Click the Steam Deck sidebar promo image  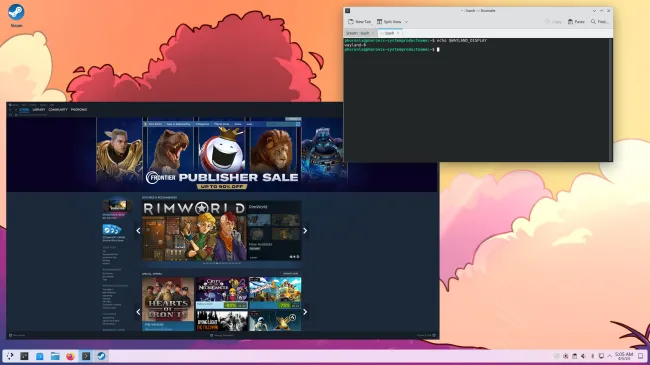(x=118, y=206)
